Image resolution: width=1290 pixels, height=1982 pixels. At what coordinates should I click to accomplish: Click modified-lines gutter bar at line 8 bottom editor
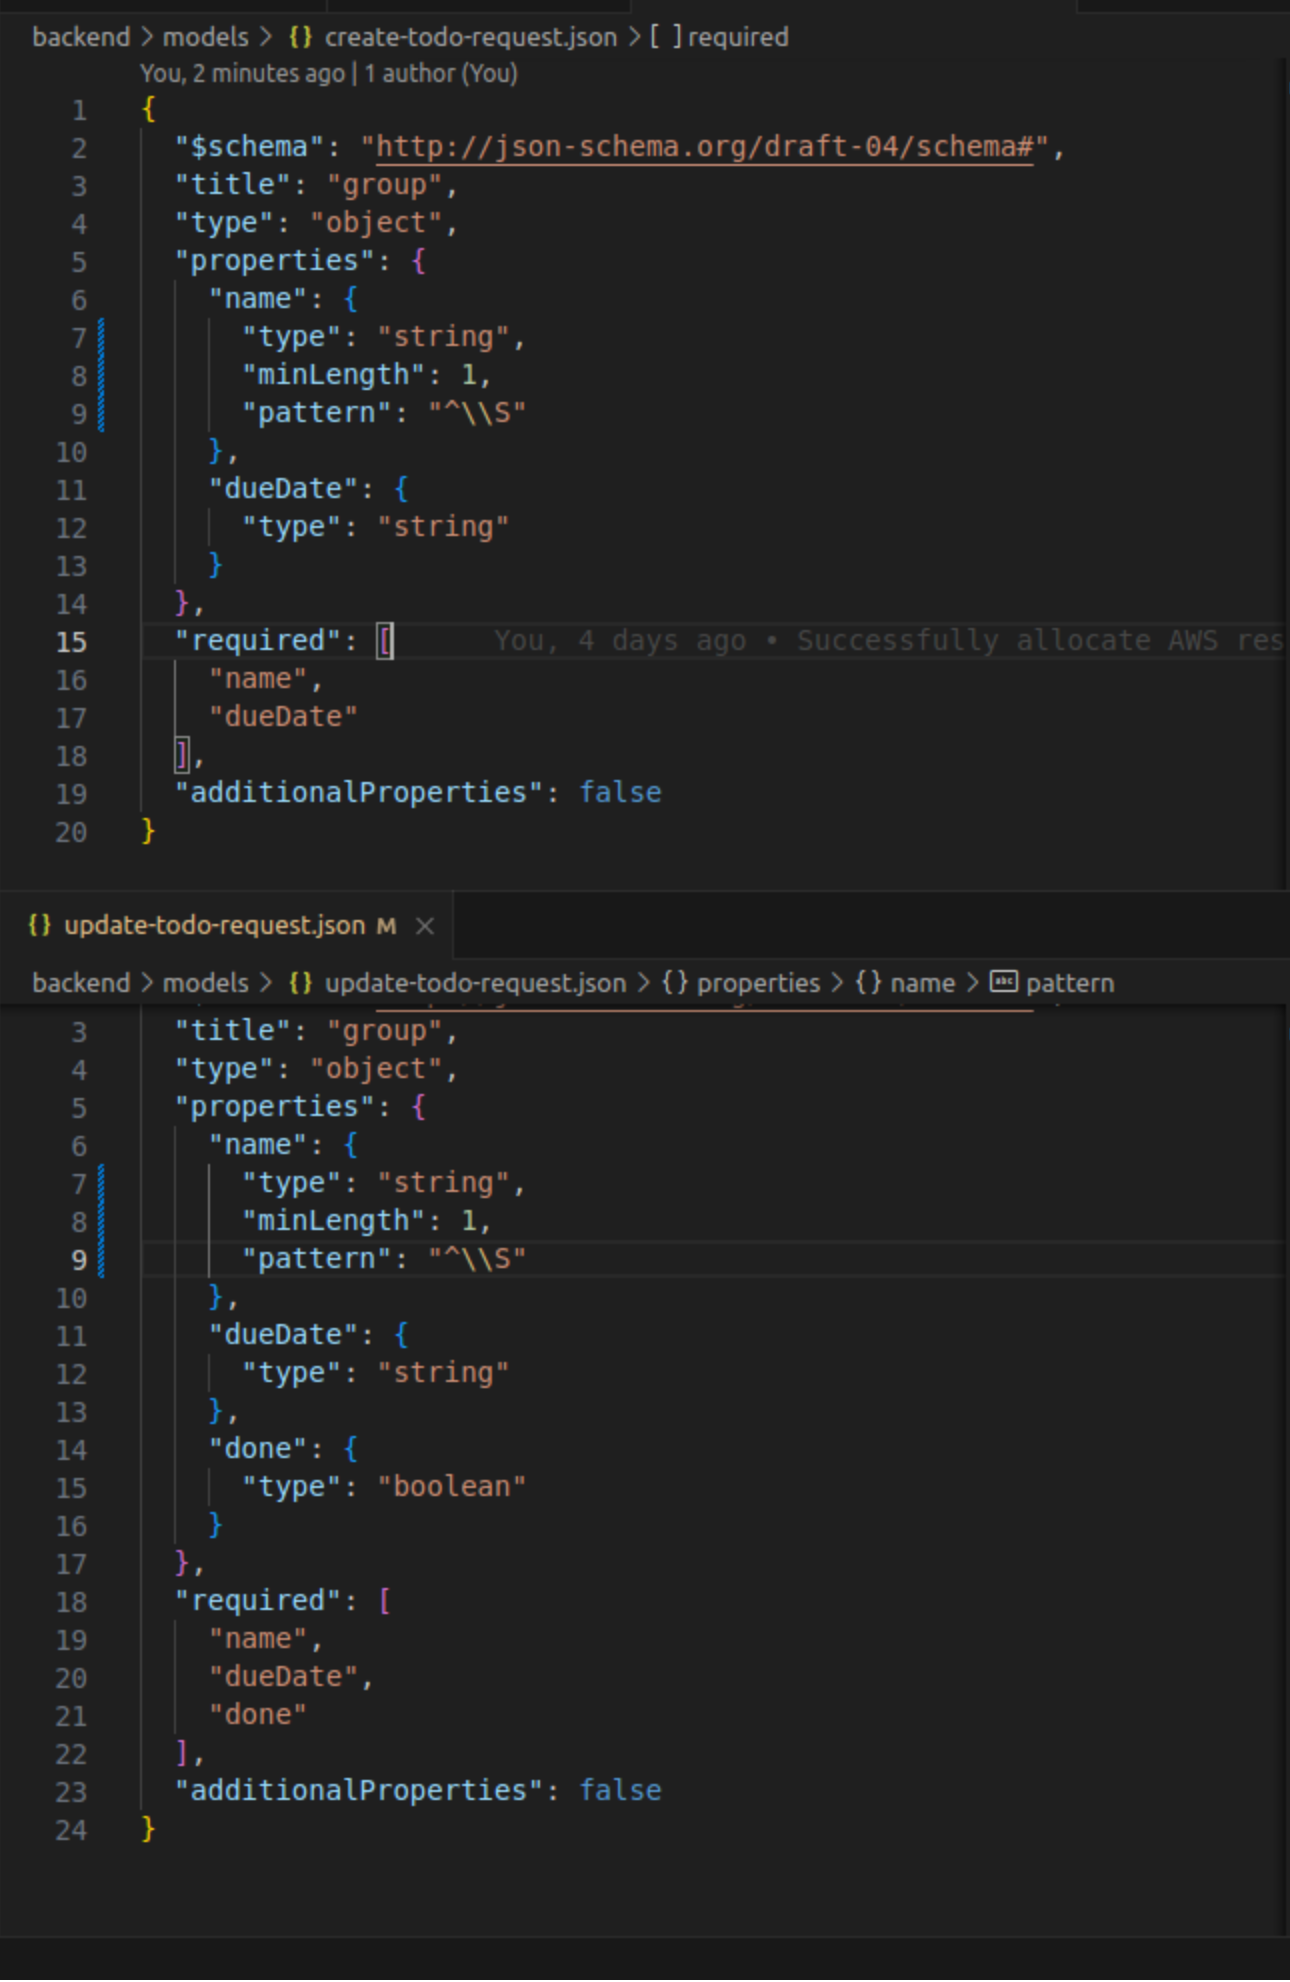click(x=101, y=1221)
